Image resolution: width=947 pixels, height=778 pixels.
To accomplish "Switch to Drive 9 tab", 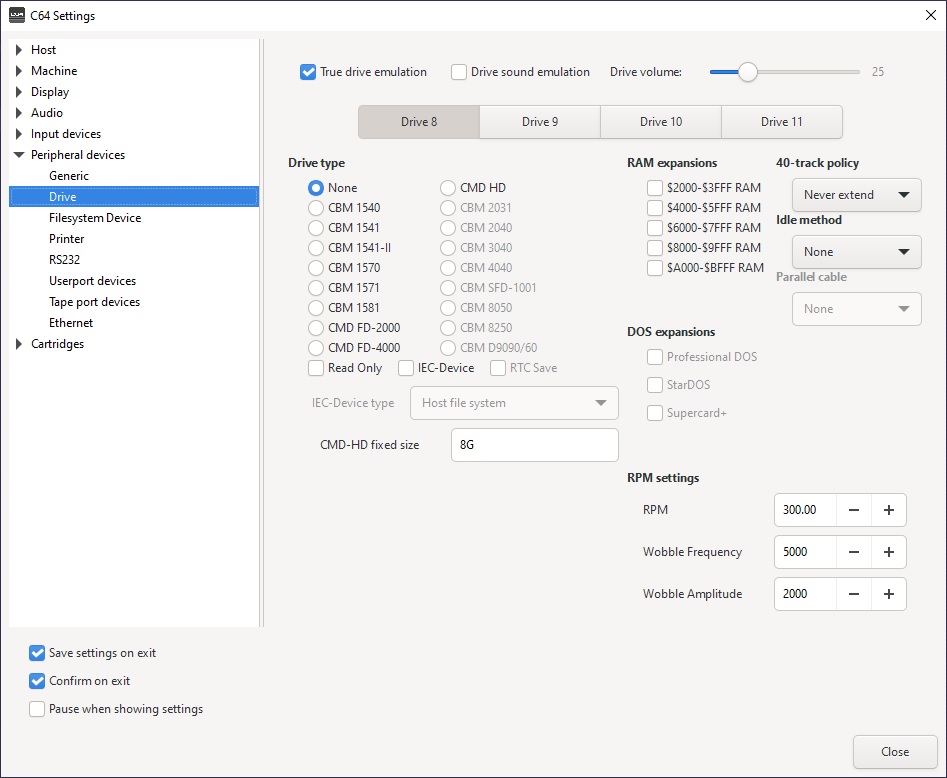I will (540, 122).
